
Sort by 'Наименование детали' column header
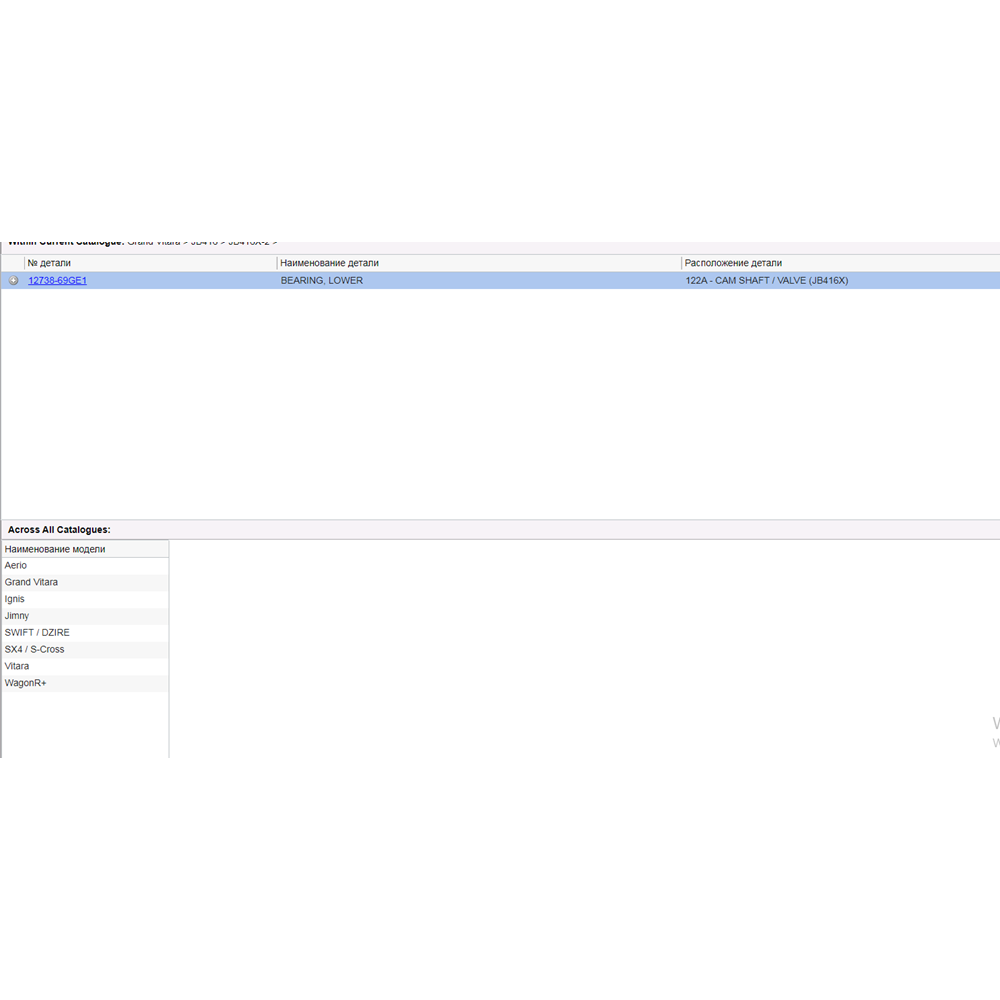(x=330, y=263)
